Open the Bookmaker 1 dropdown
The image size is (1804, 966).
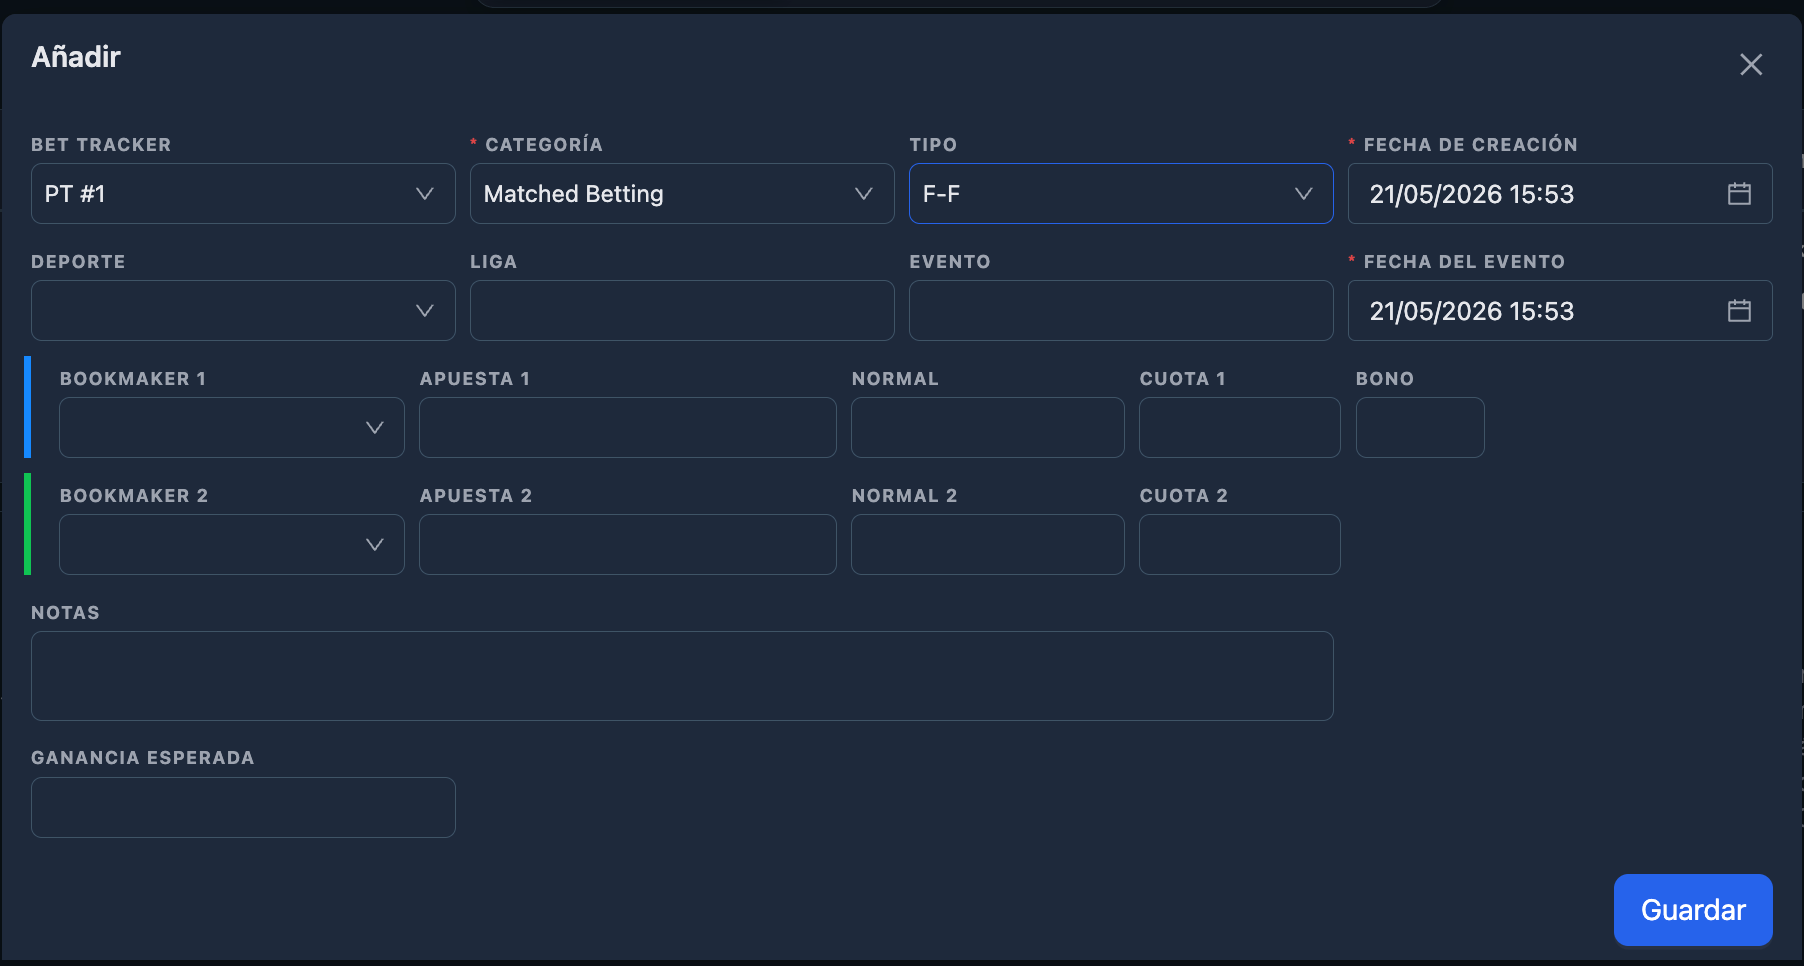point(232,428)
